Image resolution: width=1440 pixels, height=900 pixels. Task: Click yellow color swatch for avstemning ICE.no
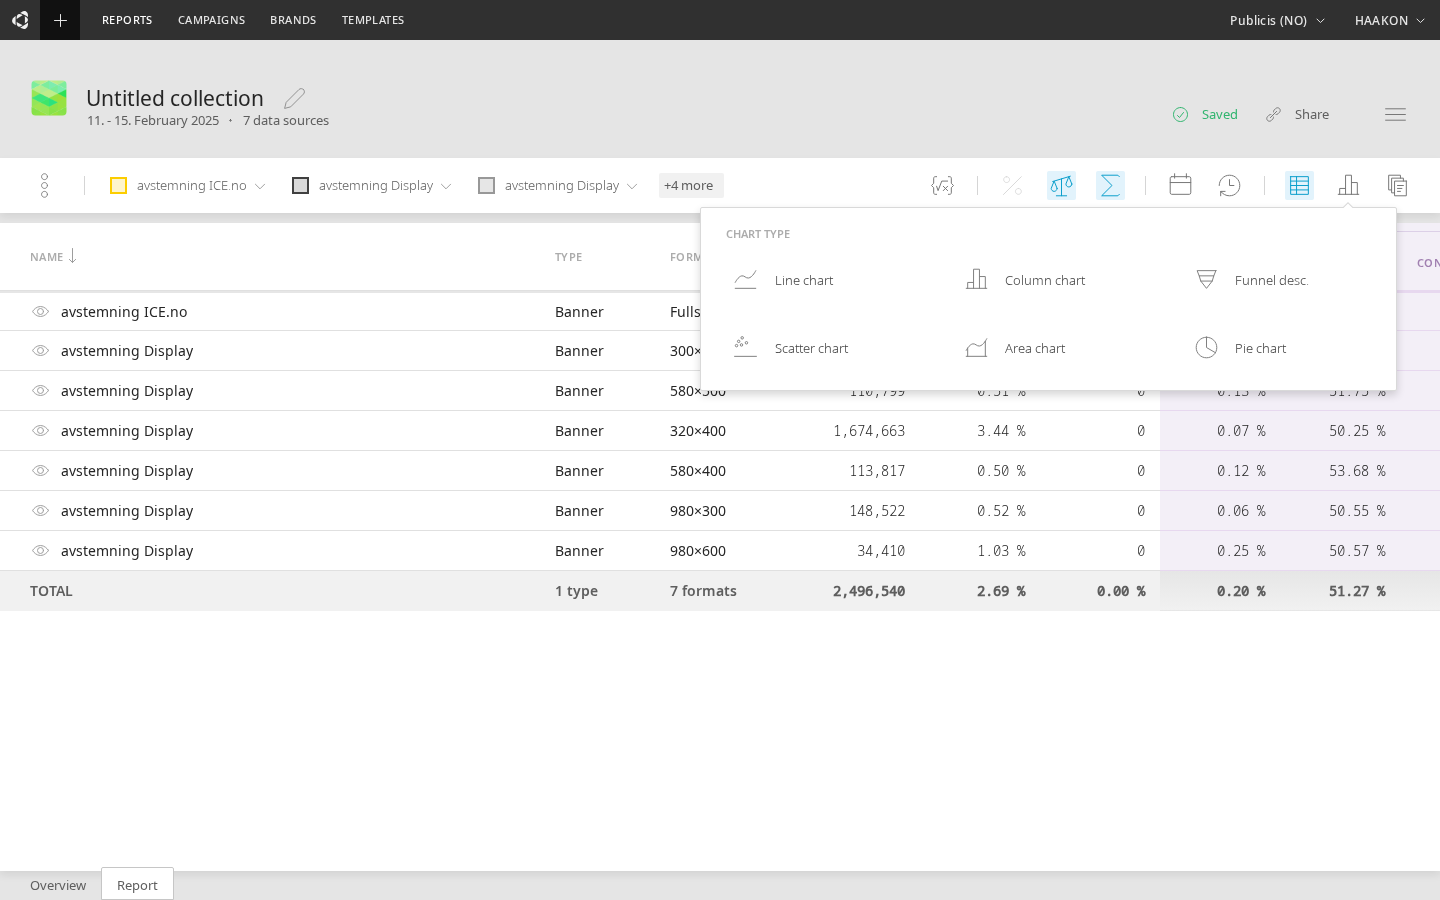[118, 185]
